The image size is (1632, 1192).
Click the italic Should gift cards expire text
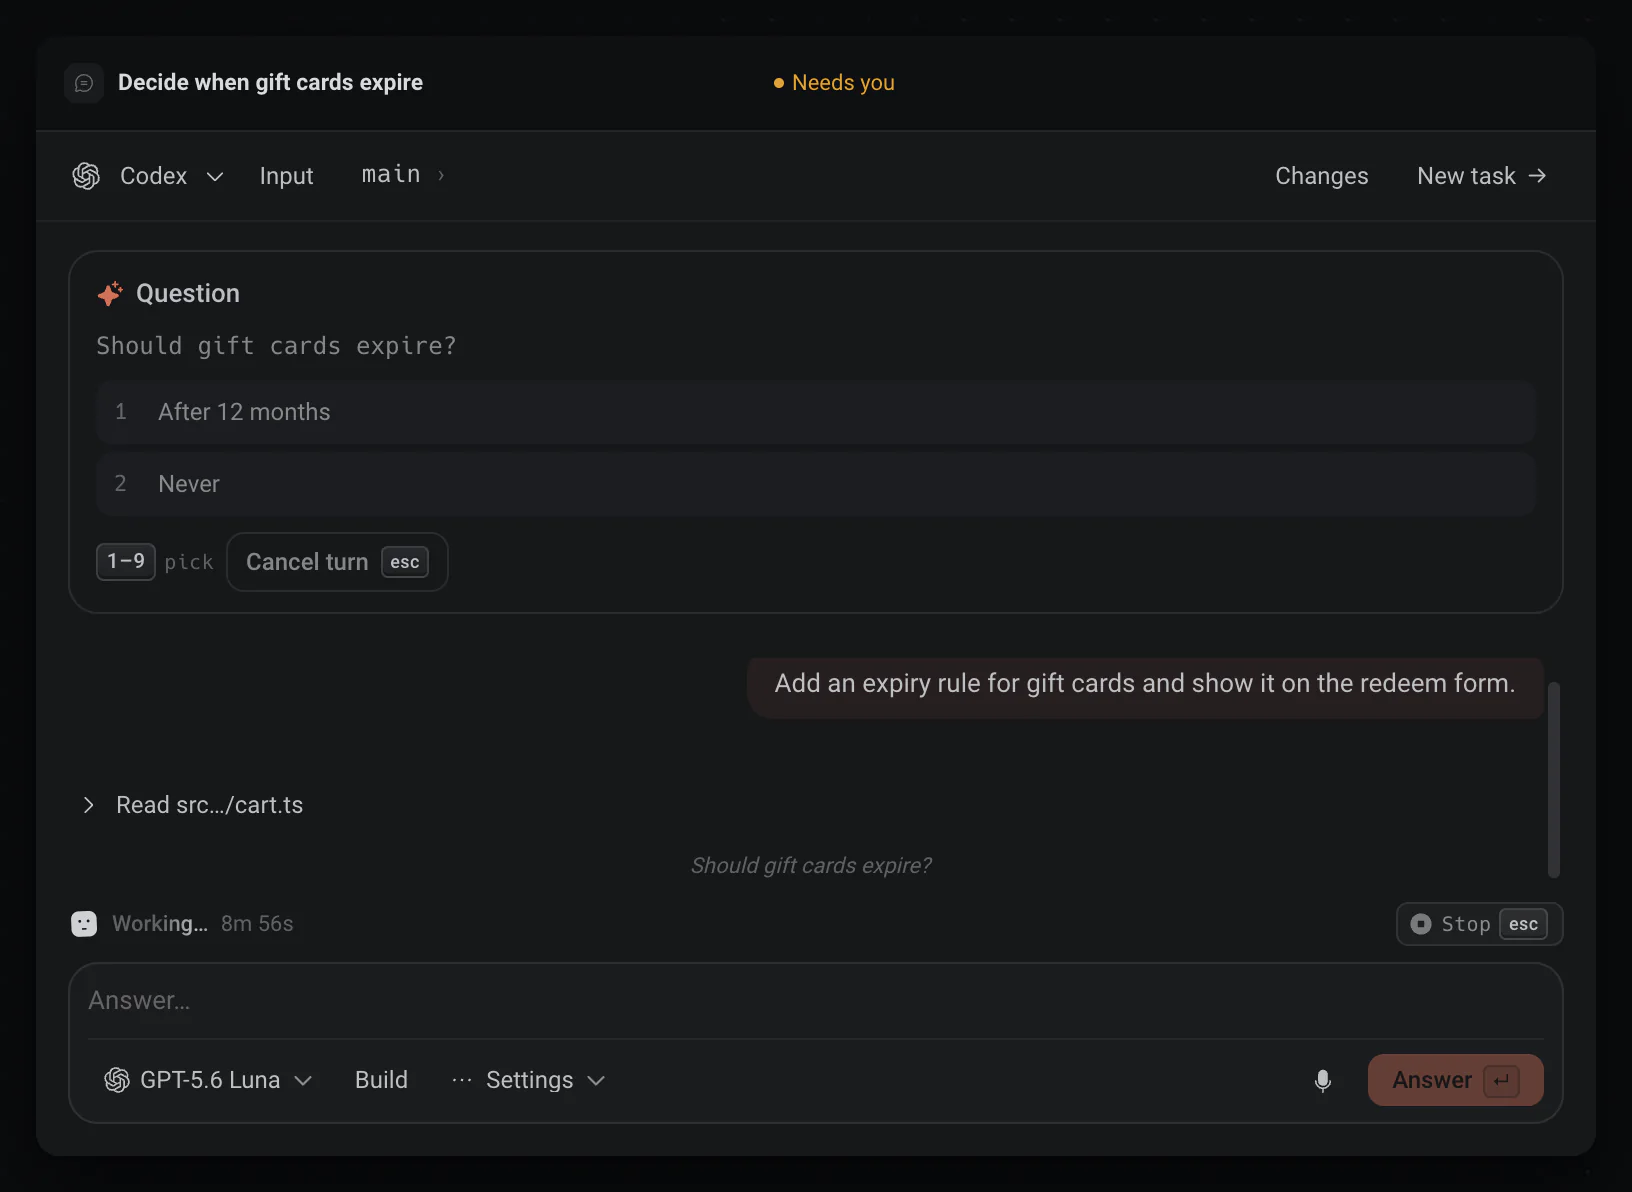point(811,865)
